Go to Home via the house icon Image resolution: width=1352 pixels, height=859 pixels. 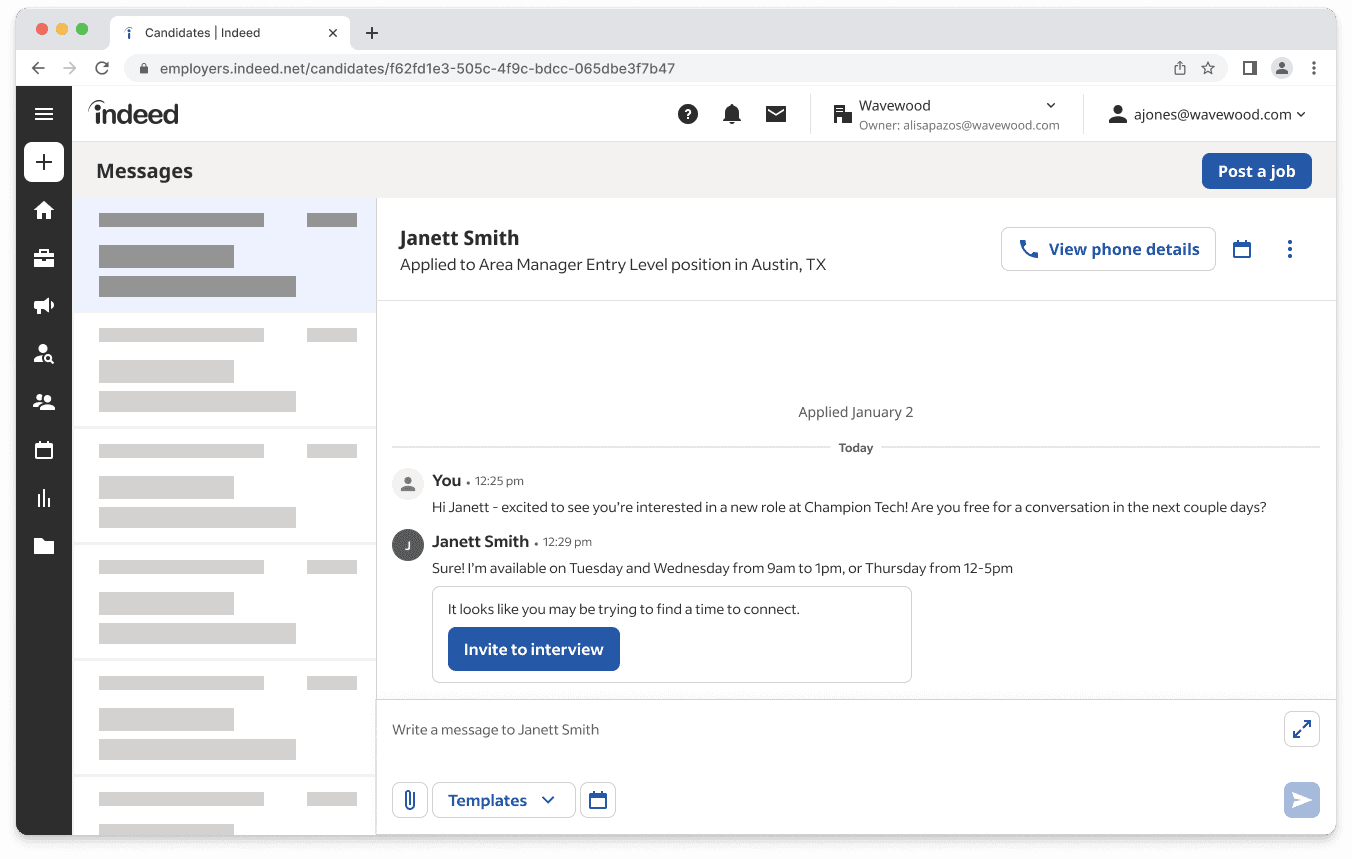click(44, 210)
